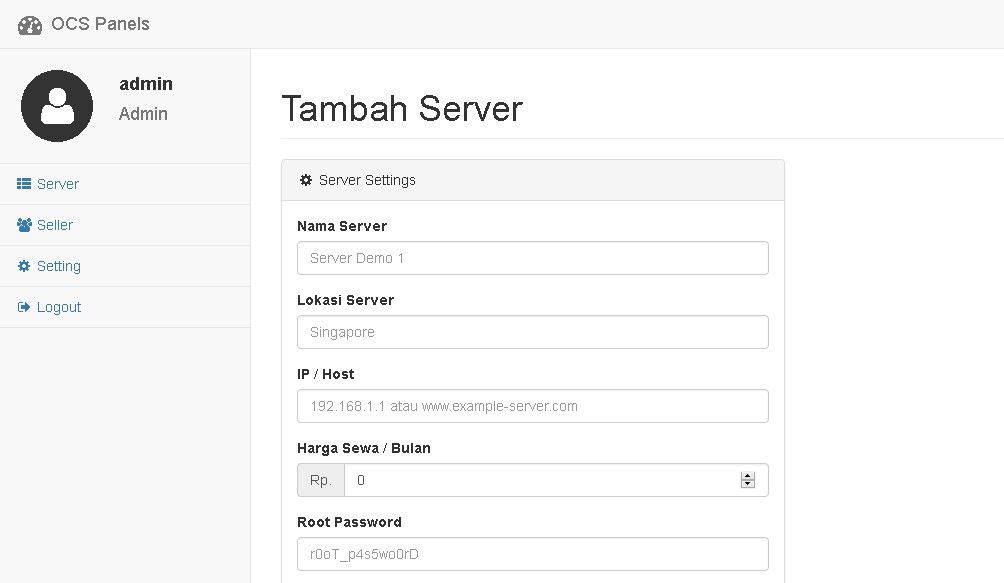Select the list icon next to Server

coord(23,183)
